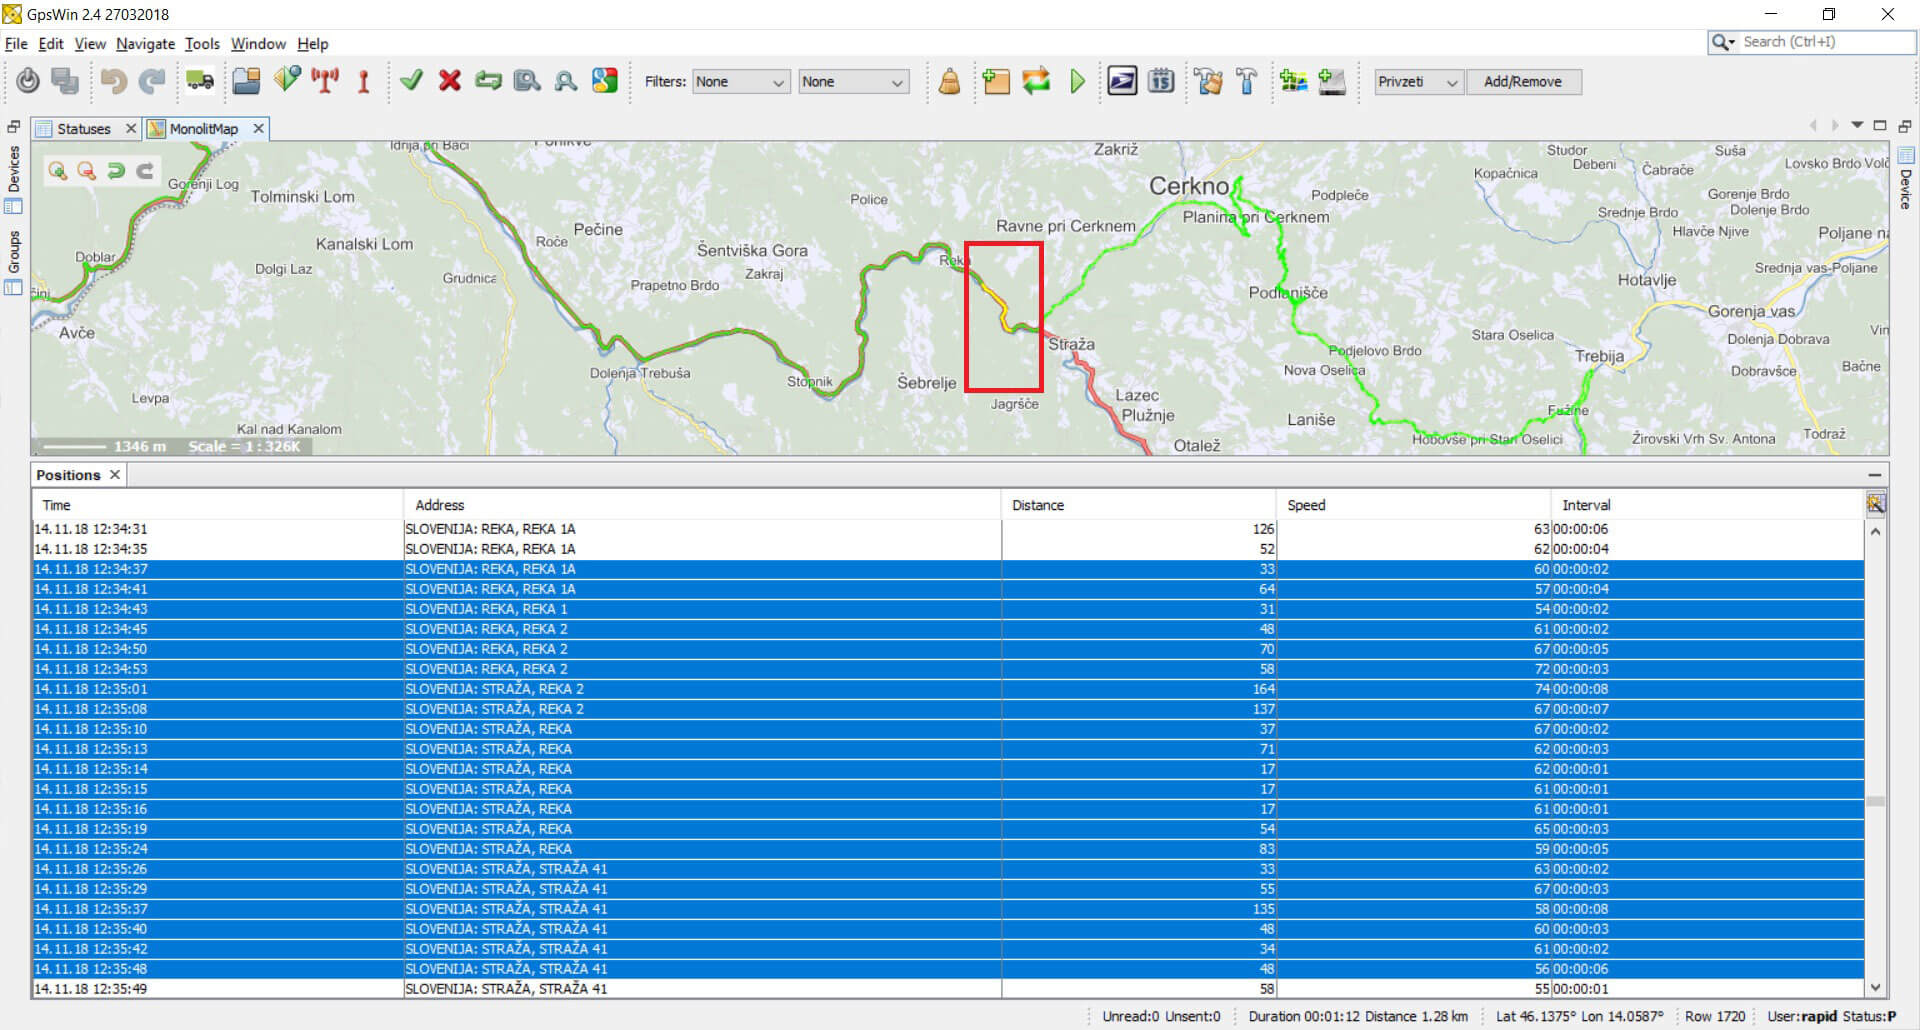This screenshot has height=1030, width=1920.
Task: Open the Google maps icon
Action: click(604, 81)
